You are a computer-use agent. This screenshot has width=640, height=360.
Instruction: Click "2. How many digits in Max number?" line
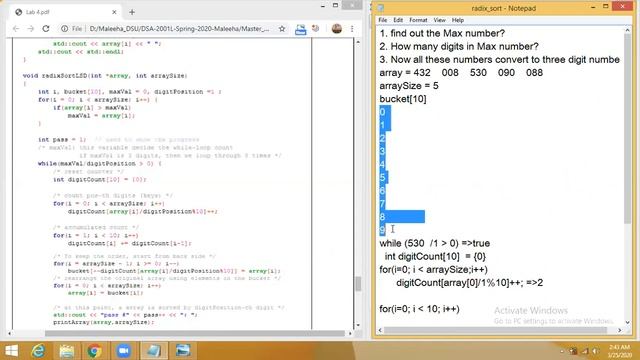pos(459,47)
